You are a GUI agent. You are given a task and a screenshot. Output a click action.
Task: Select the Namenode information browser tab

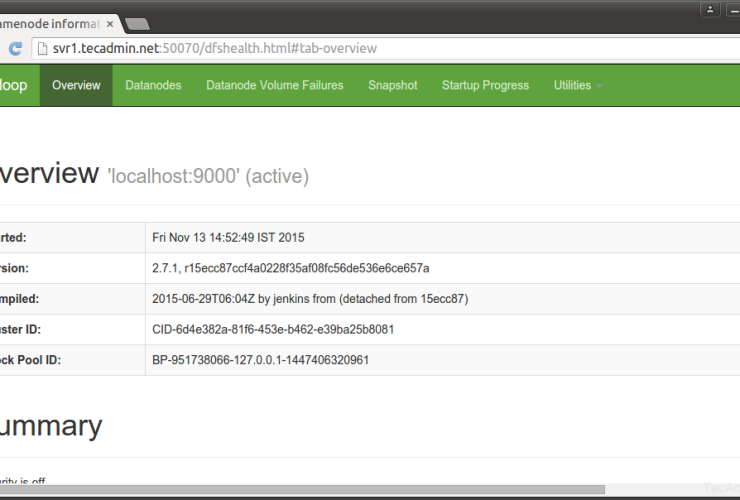click(50, 22)
